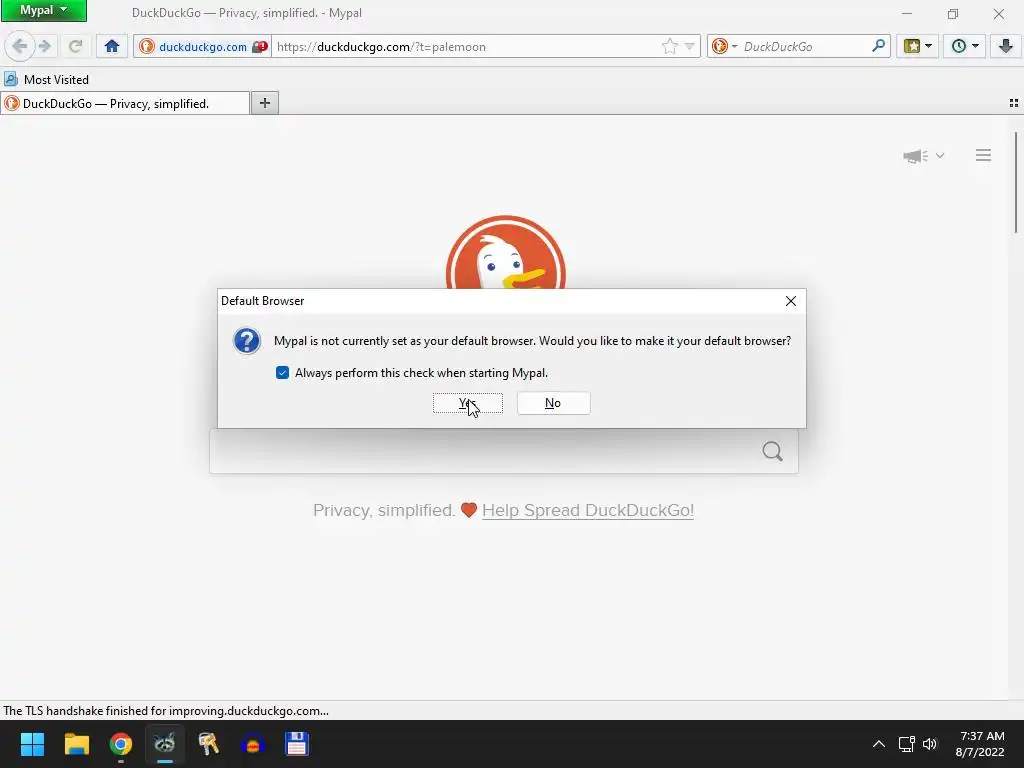Uncheck Always perform this check checkbox
1024x768 pixels.
coord(282,373)
